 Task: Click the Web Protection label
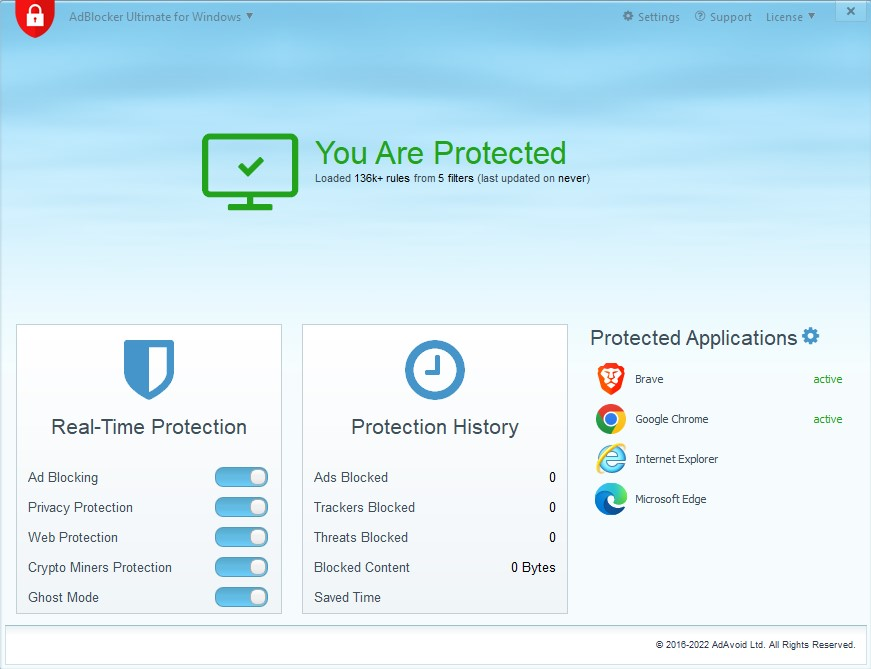tap(73, 537)
